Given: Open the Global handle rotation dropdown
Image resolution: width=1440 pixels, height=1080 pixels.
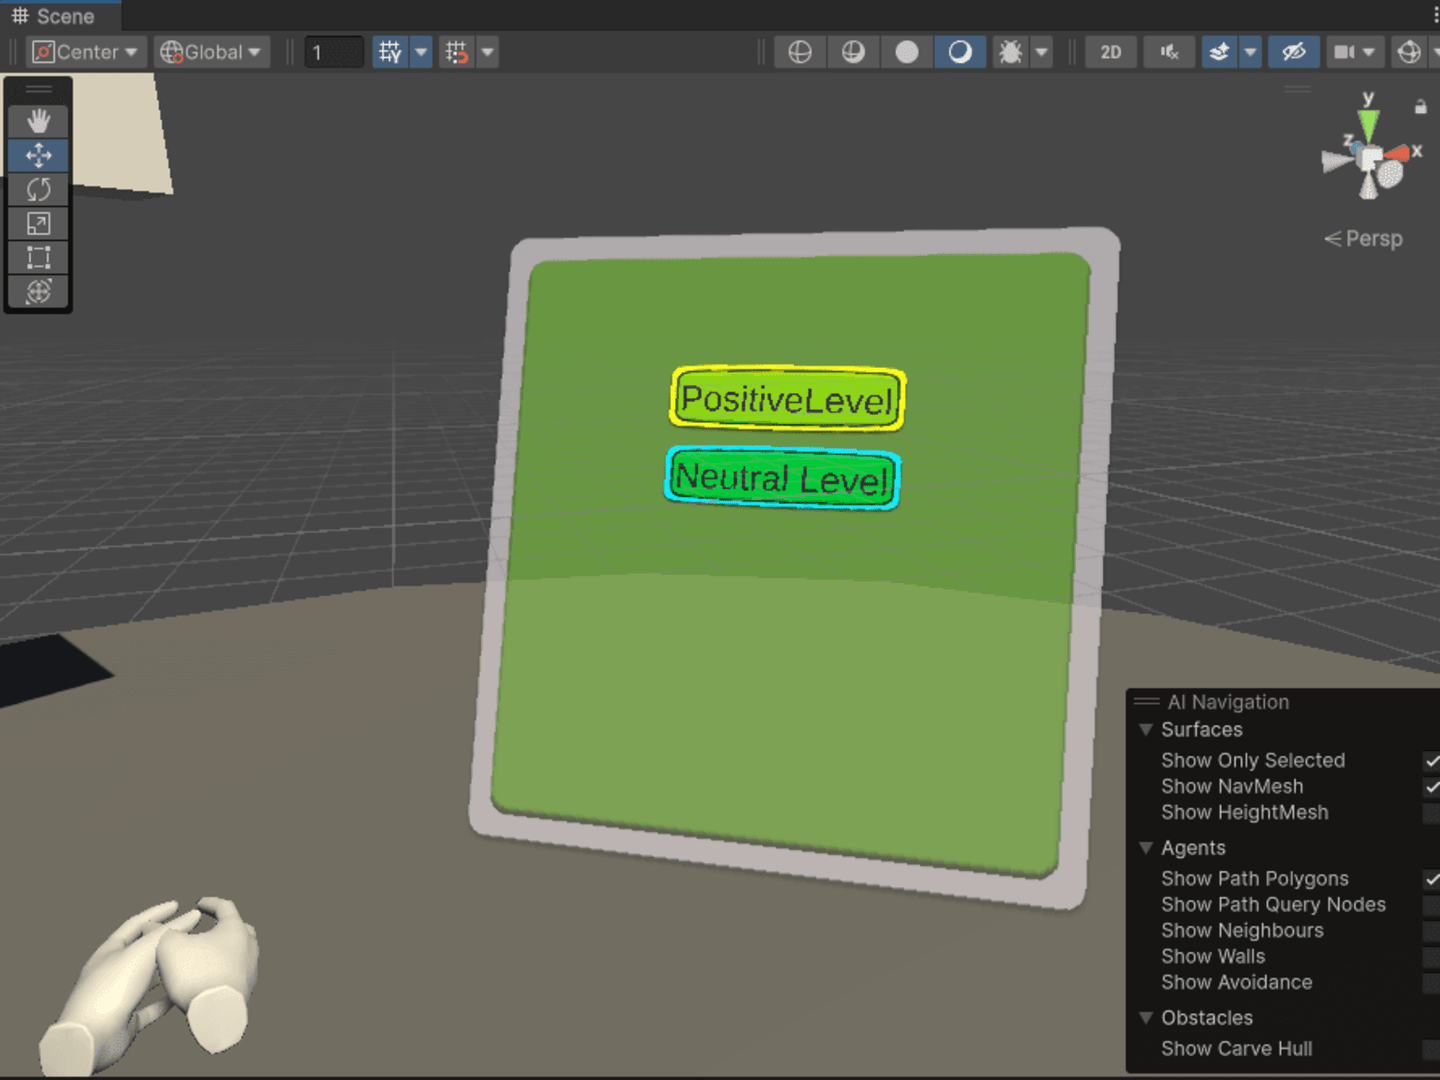Looking at the screenshot, I should [x=212, y=52].
